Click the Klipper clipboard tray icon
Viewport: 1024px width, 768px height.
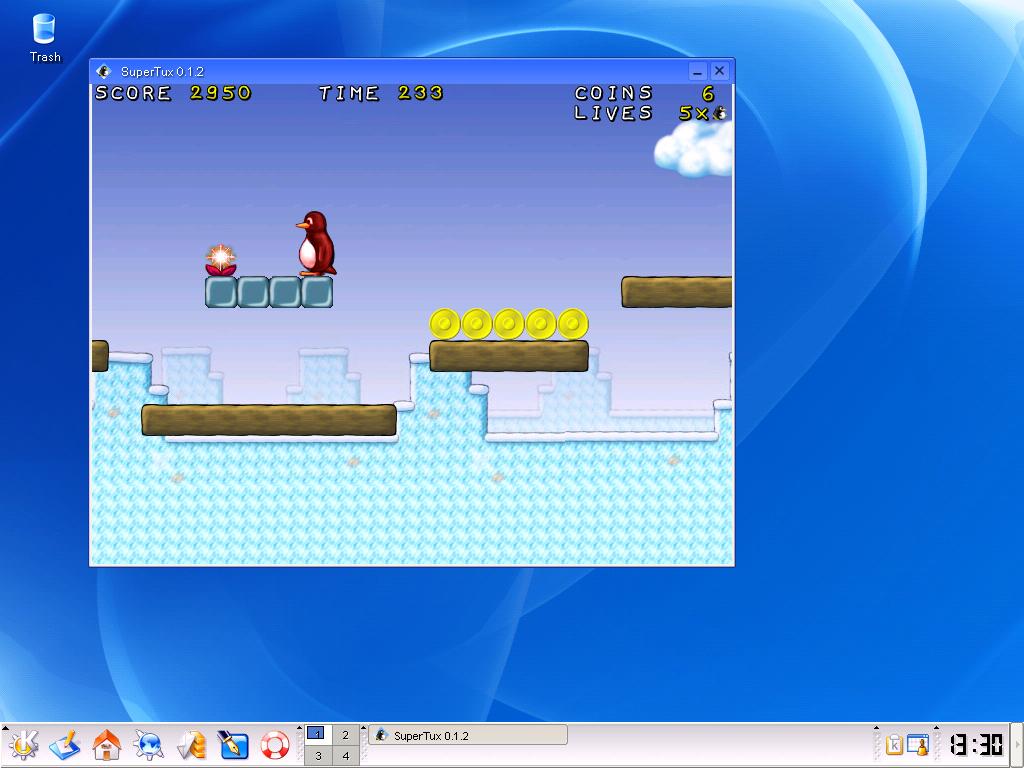pos(894,744)
